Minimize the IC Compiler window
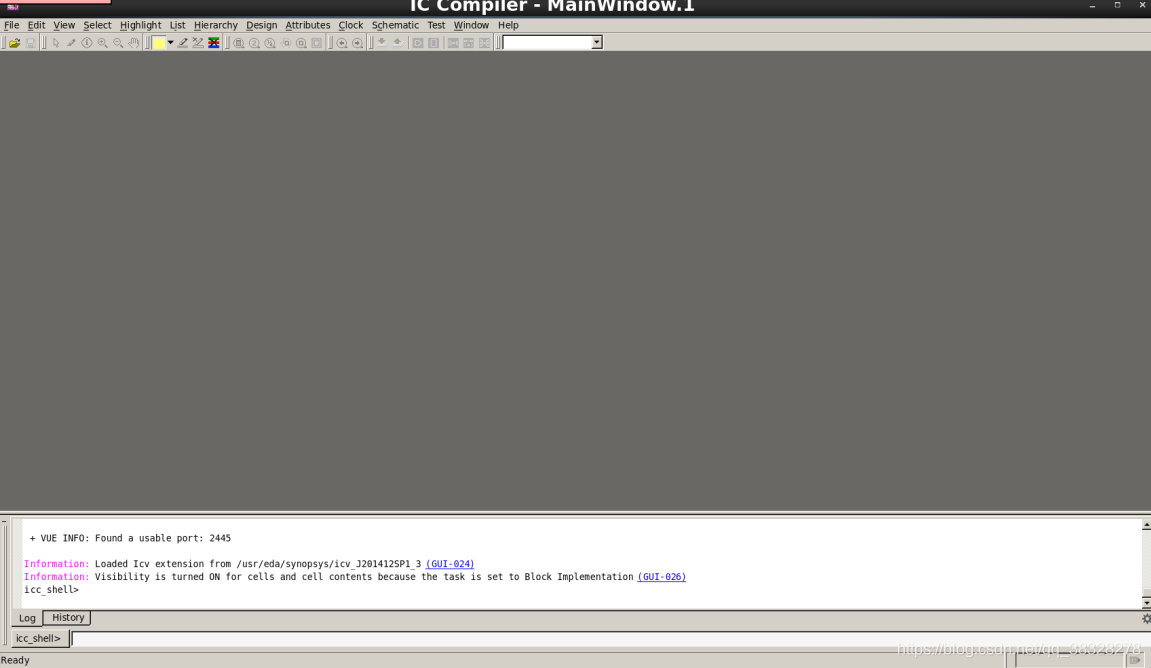 coord(1092,6)
